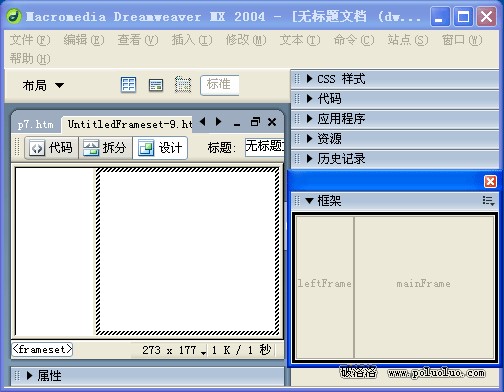Click the 标准 standard mode button
This screenshot has width=504, height=392.
(219, 85)
